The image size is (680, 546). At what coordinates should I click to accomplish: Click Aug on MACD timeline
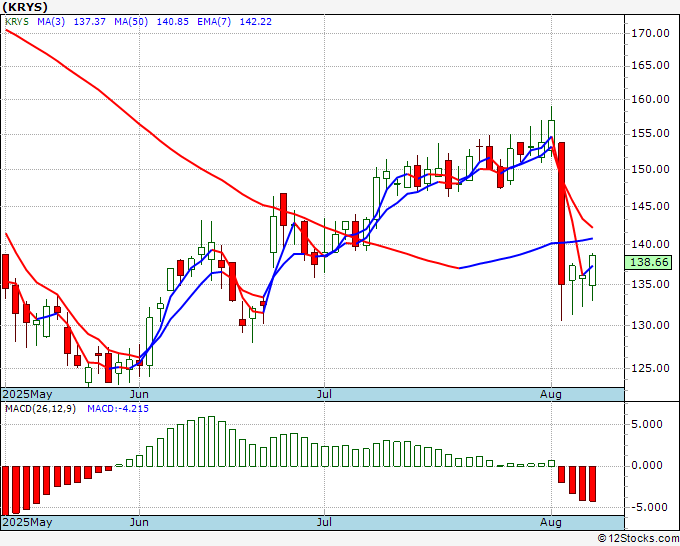pos(551,522)
